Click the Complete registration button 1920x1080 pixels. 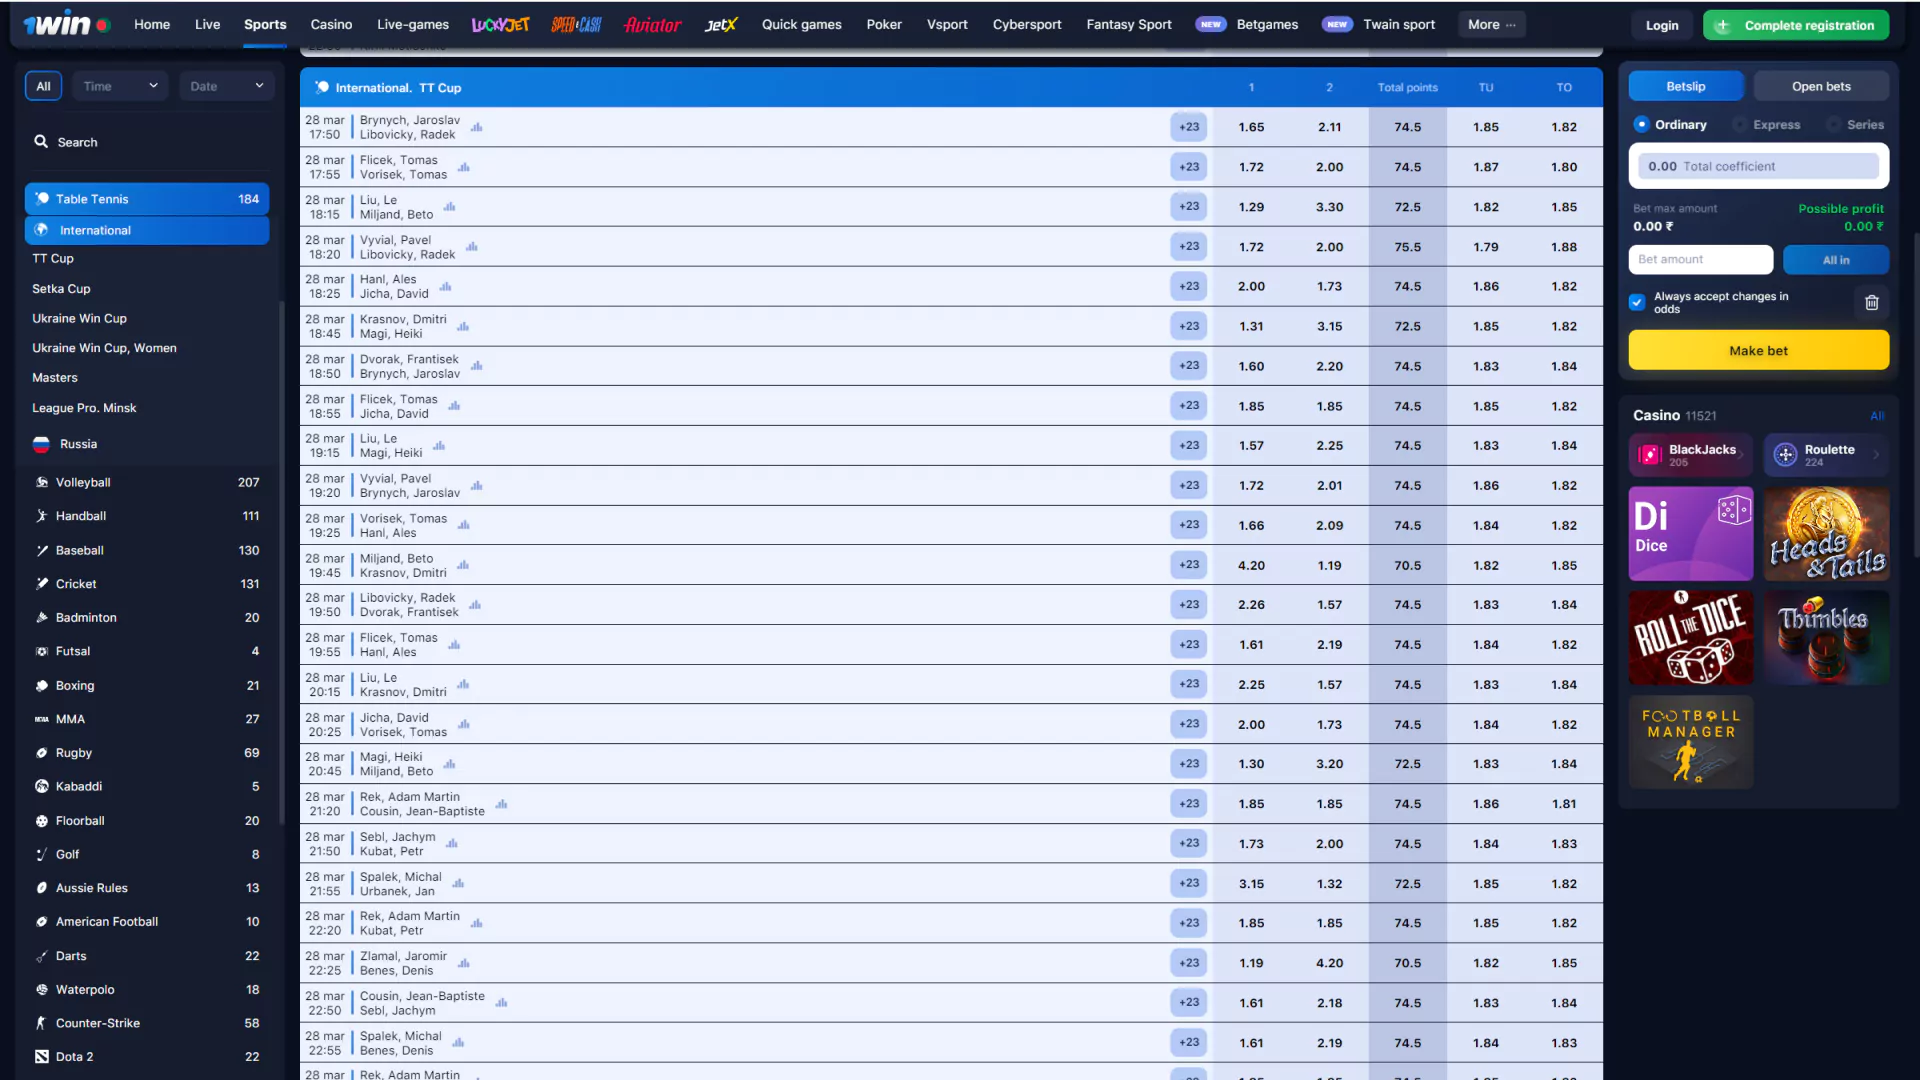pos(1796,25)
